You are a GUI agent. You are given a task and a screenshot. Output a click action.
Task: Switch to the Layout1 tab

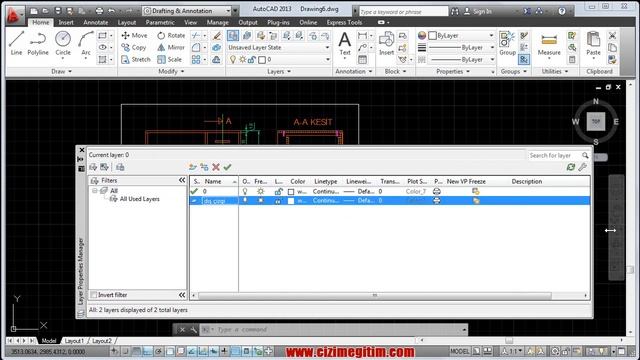point(74,340)
